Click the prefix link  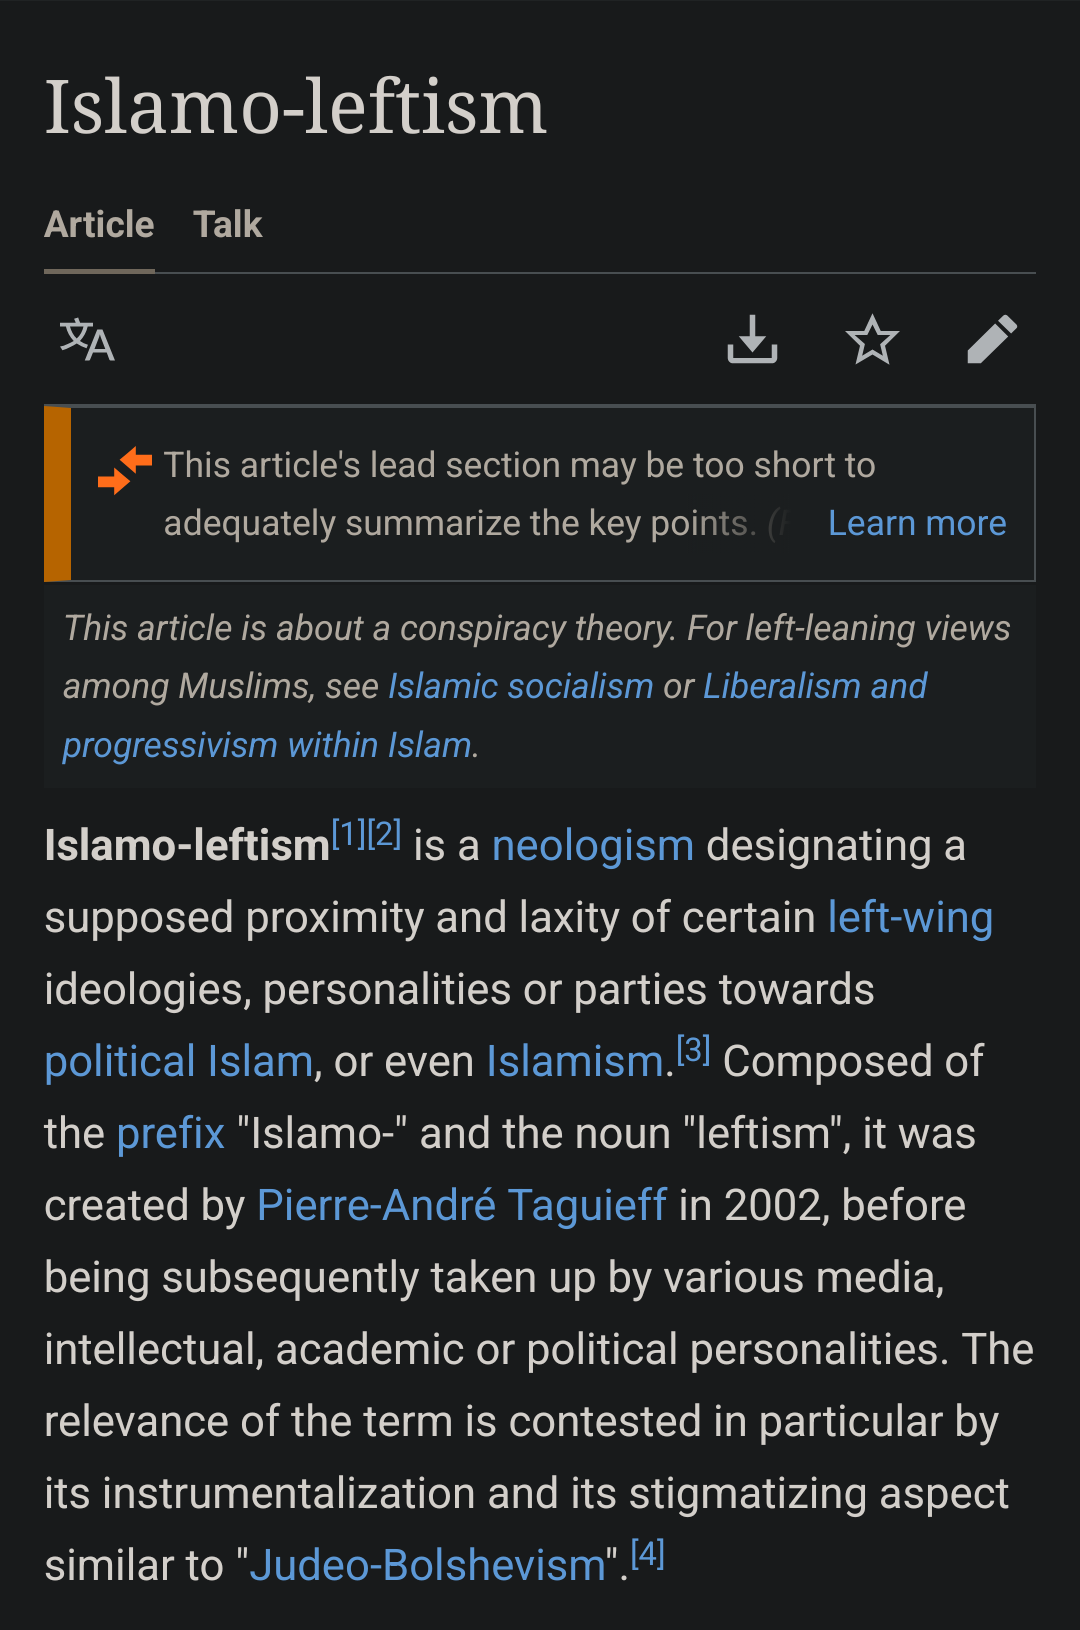coord(170,1134)
